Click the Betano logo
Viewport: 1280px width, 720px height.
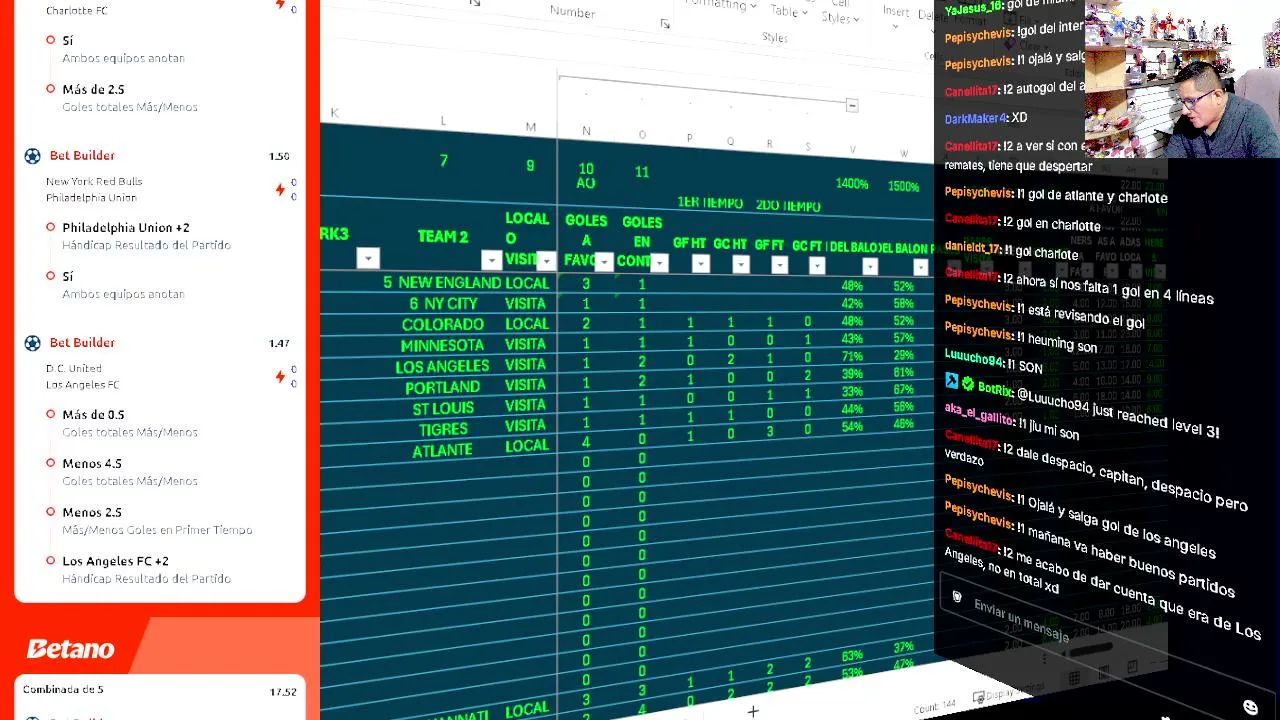click(70, 649)
